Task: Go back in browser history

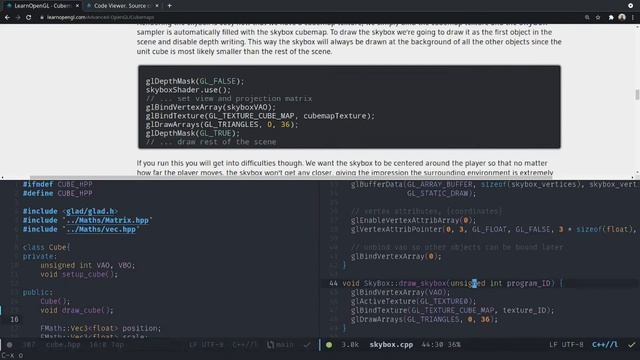Action: pos(7,18)
